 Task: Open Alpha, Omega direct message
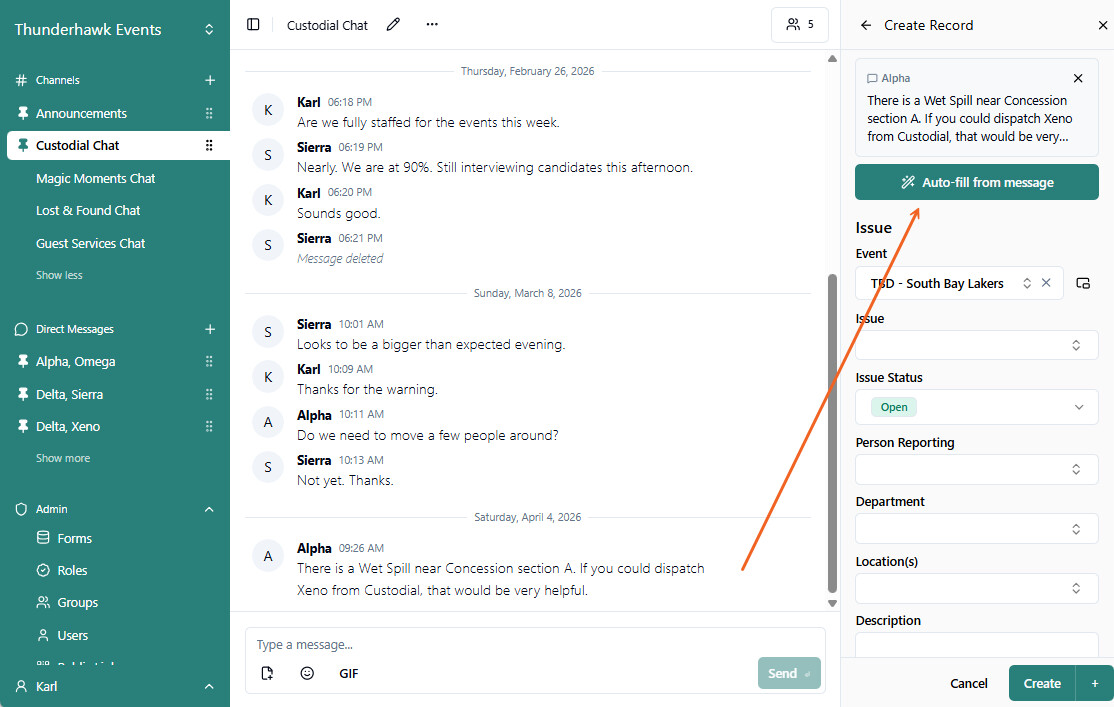(x=75, y=361)
